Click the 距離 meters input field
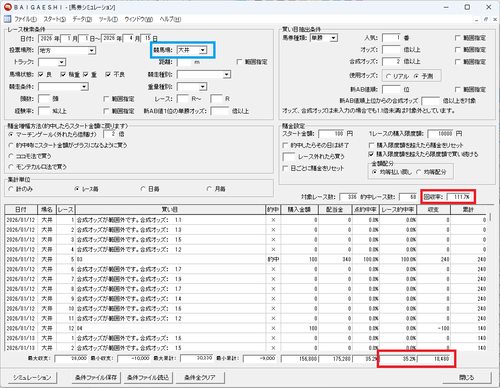This screenshot has height=388, width=500. coord(184,62)
